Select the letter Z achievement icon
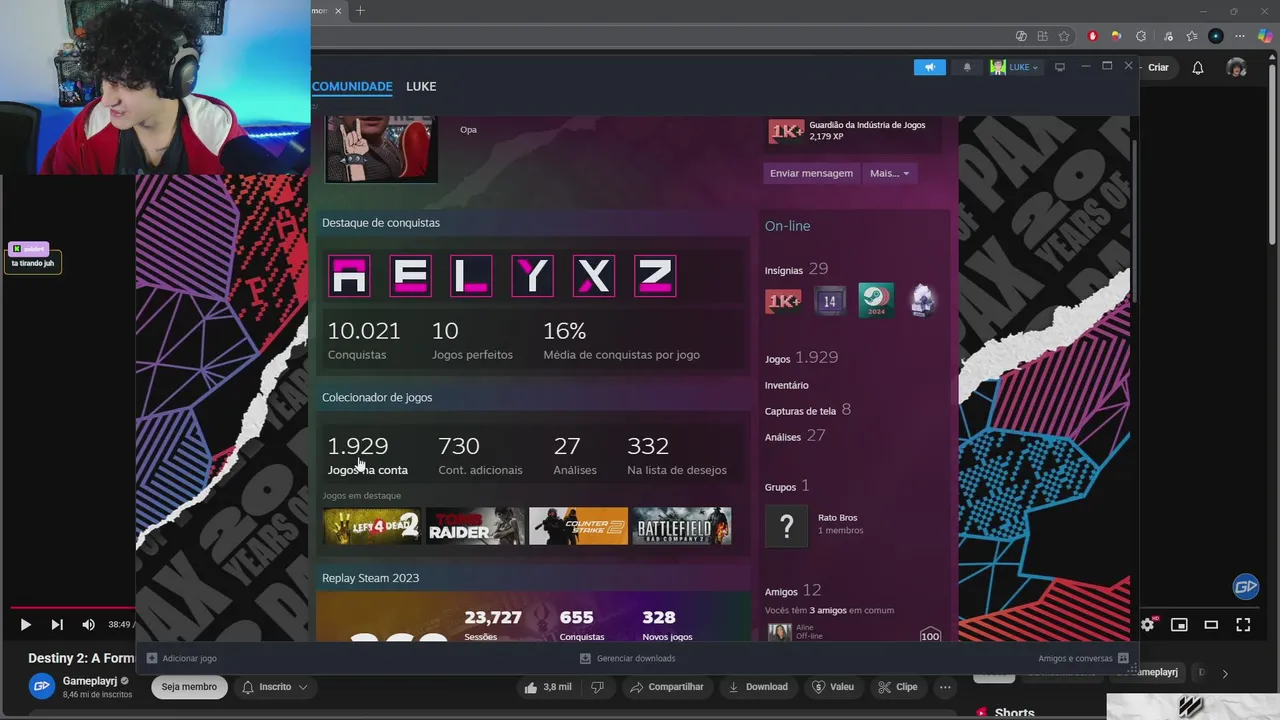The image size is (1280, 720). 655,276
